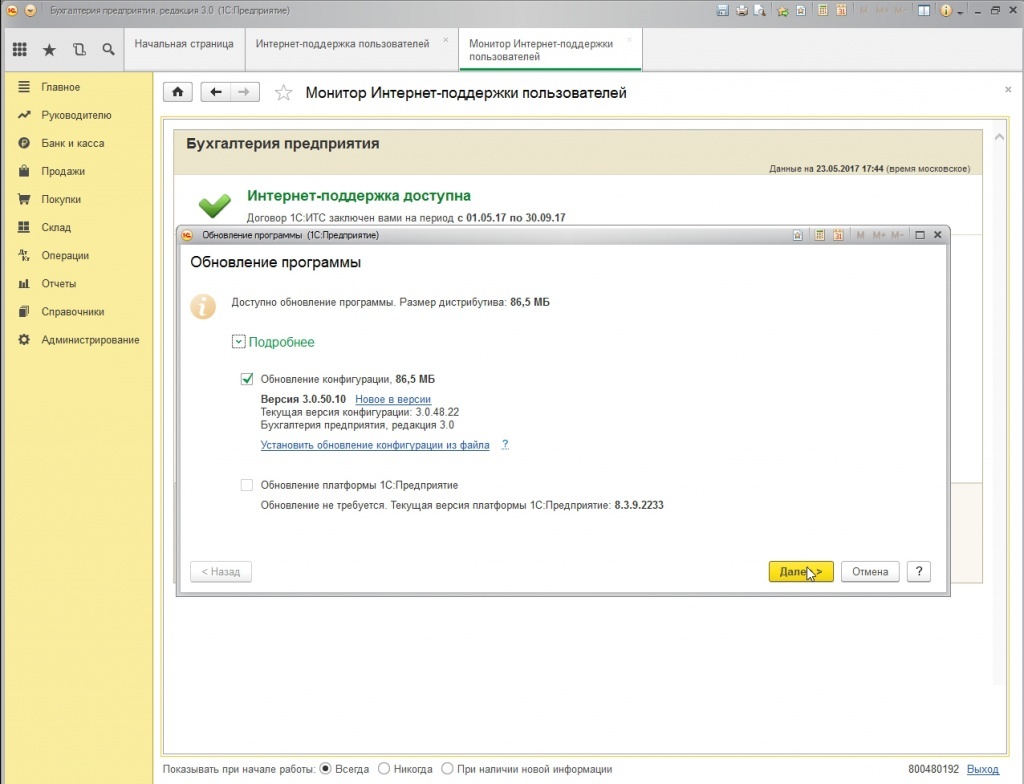Screen dimensions: 1024x784
Task: Open the History scroll icon
Action: [x=79, y=49]
